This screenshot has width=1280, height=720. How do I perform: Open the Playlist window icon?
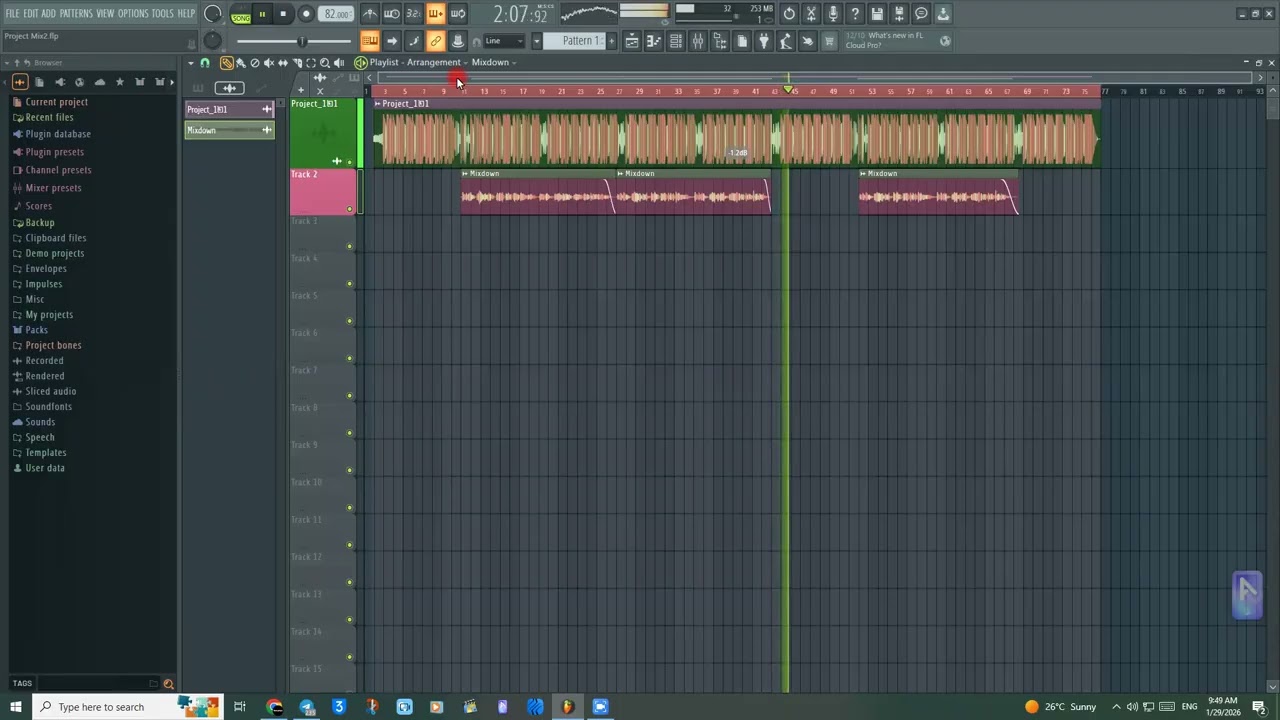click(x=632, y=41)
